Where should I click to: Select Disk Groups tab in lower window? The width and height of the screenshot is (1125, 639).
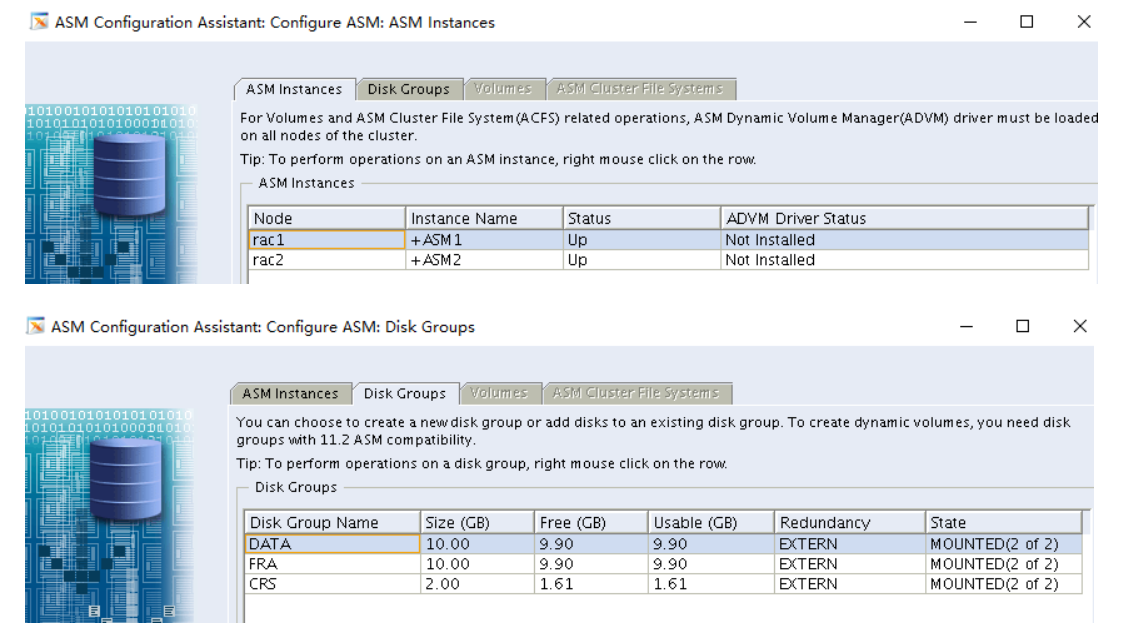405,393
